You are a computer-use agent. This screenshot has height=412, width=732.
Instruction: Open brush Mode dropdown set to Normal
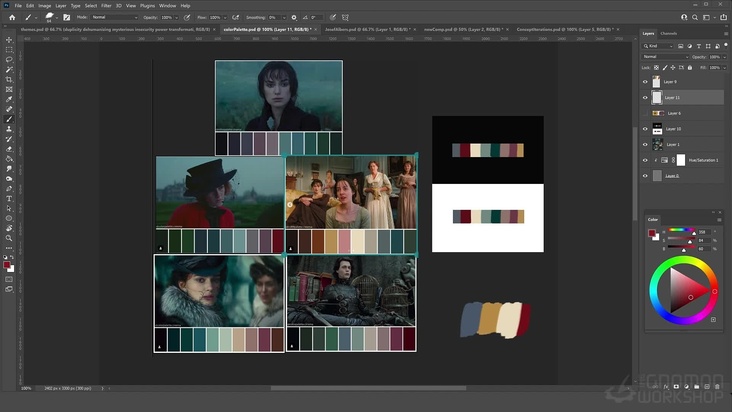(x=114, y=17)
